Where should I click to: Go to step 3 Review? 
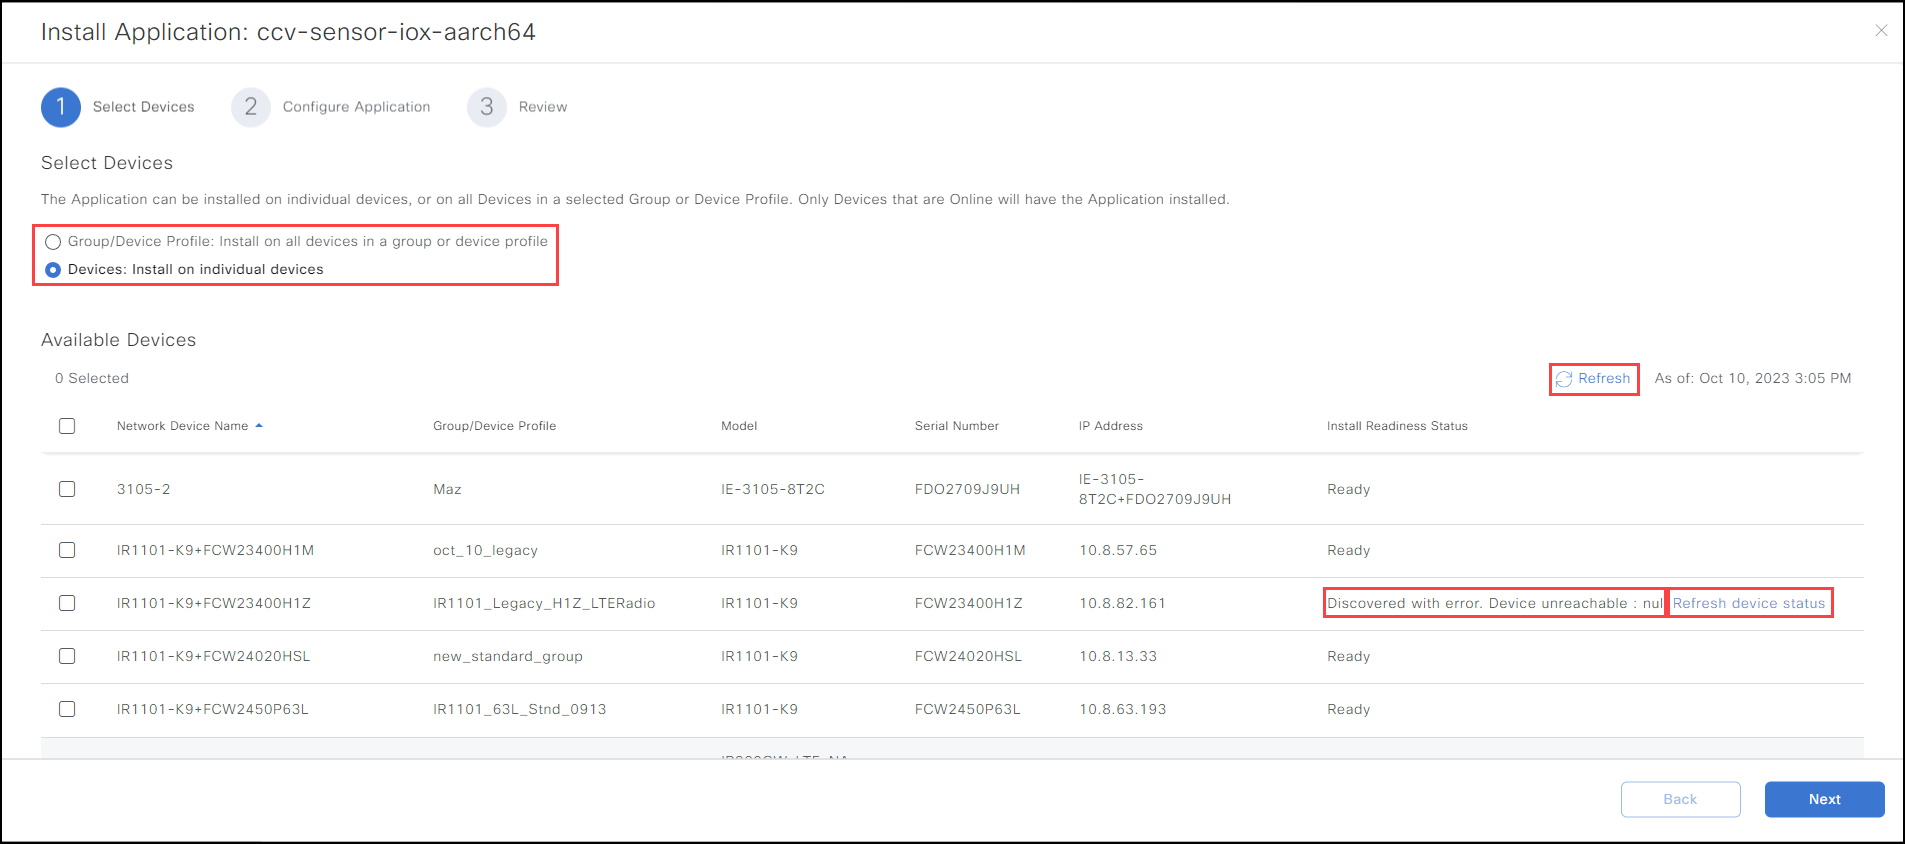517,107
